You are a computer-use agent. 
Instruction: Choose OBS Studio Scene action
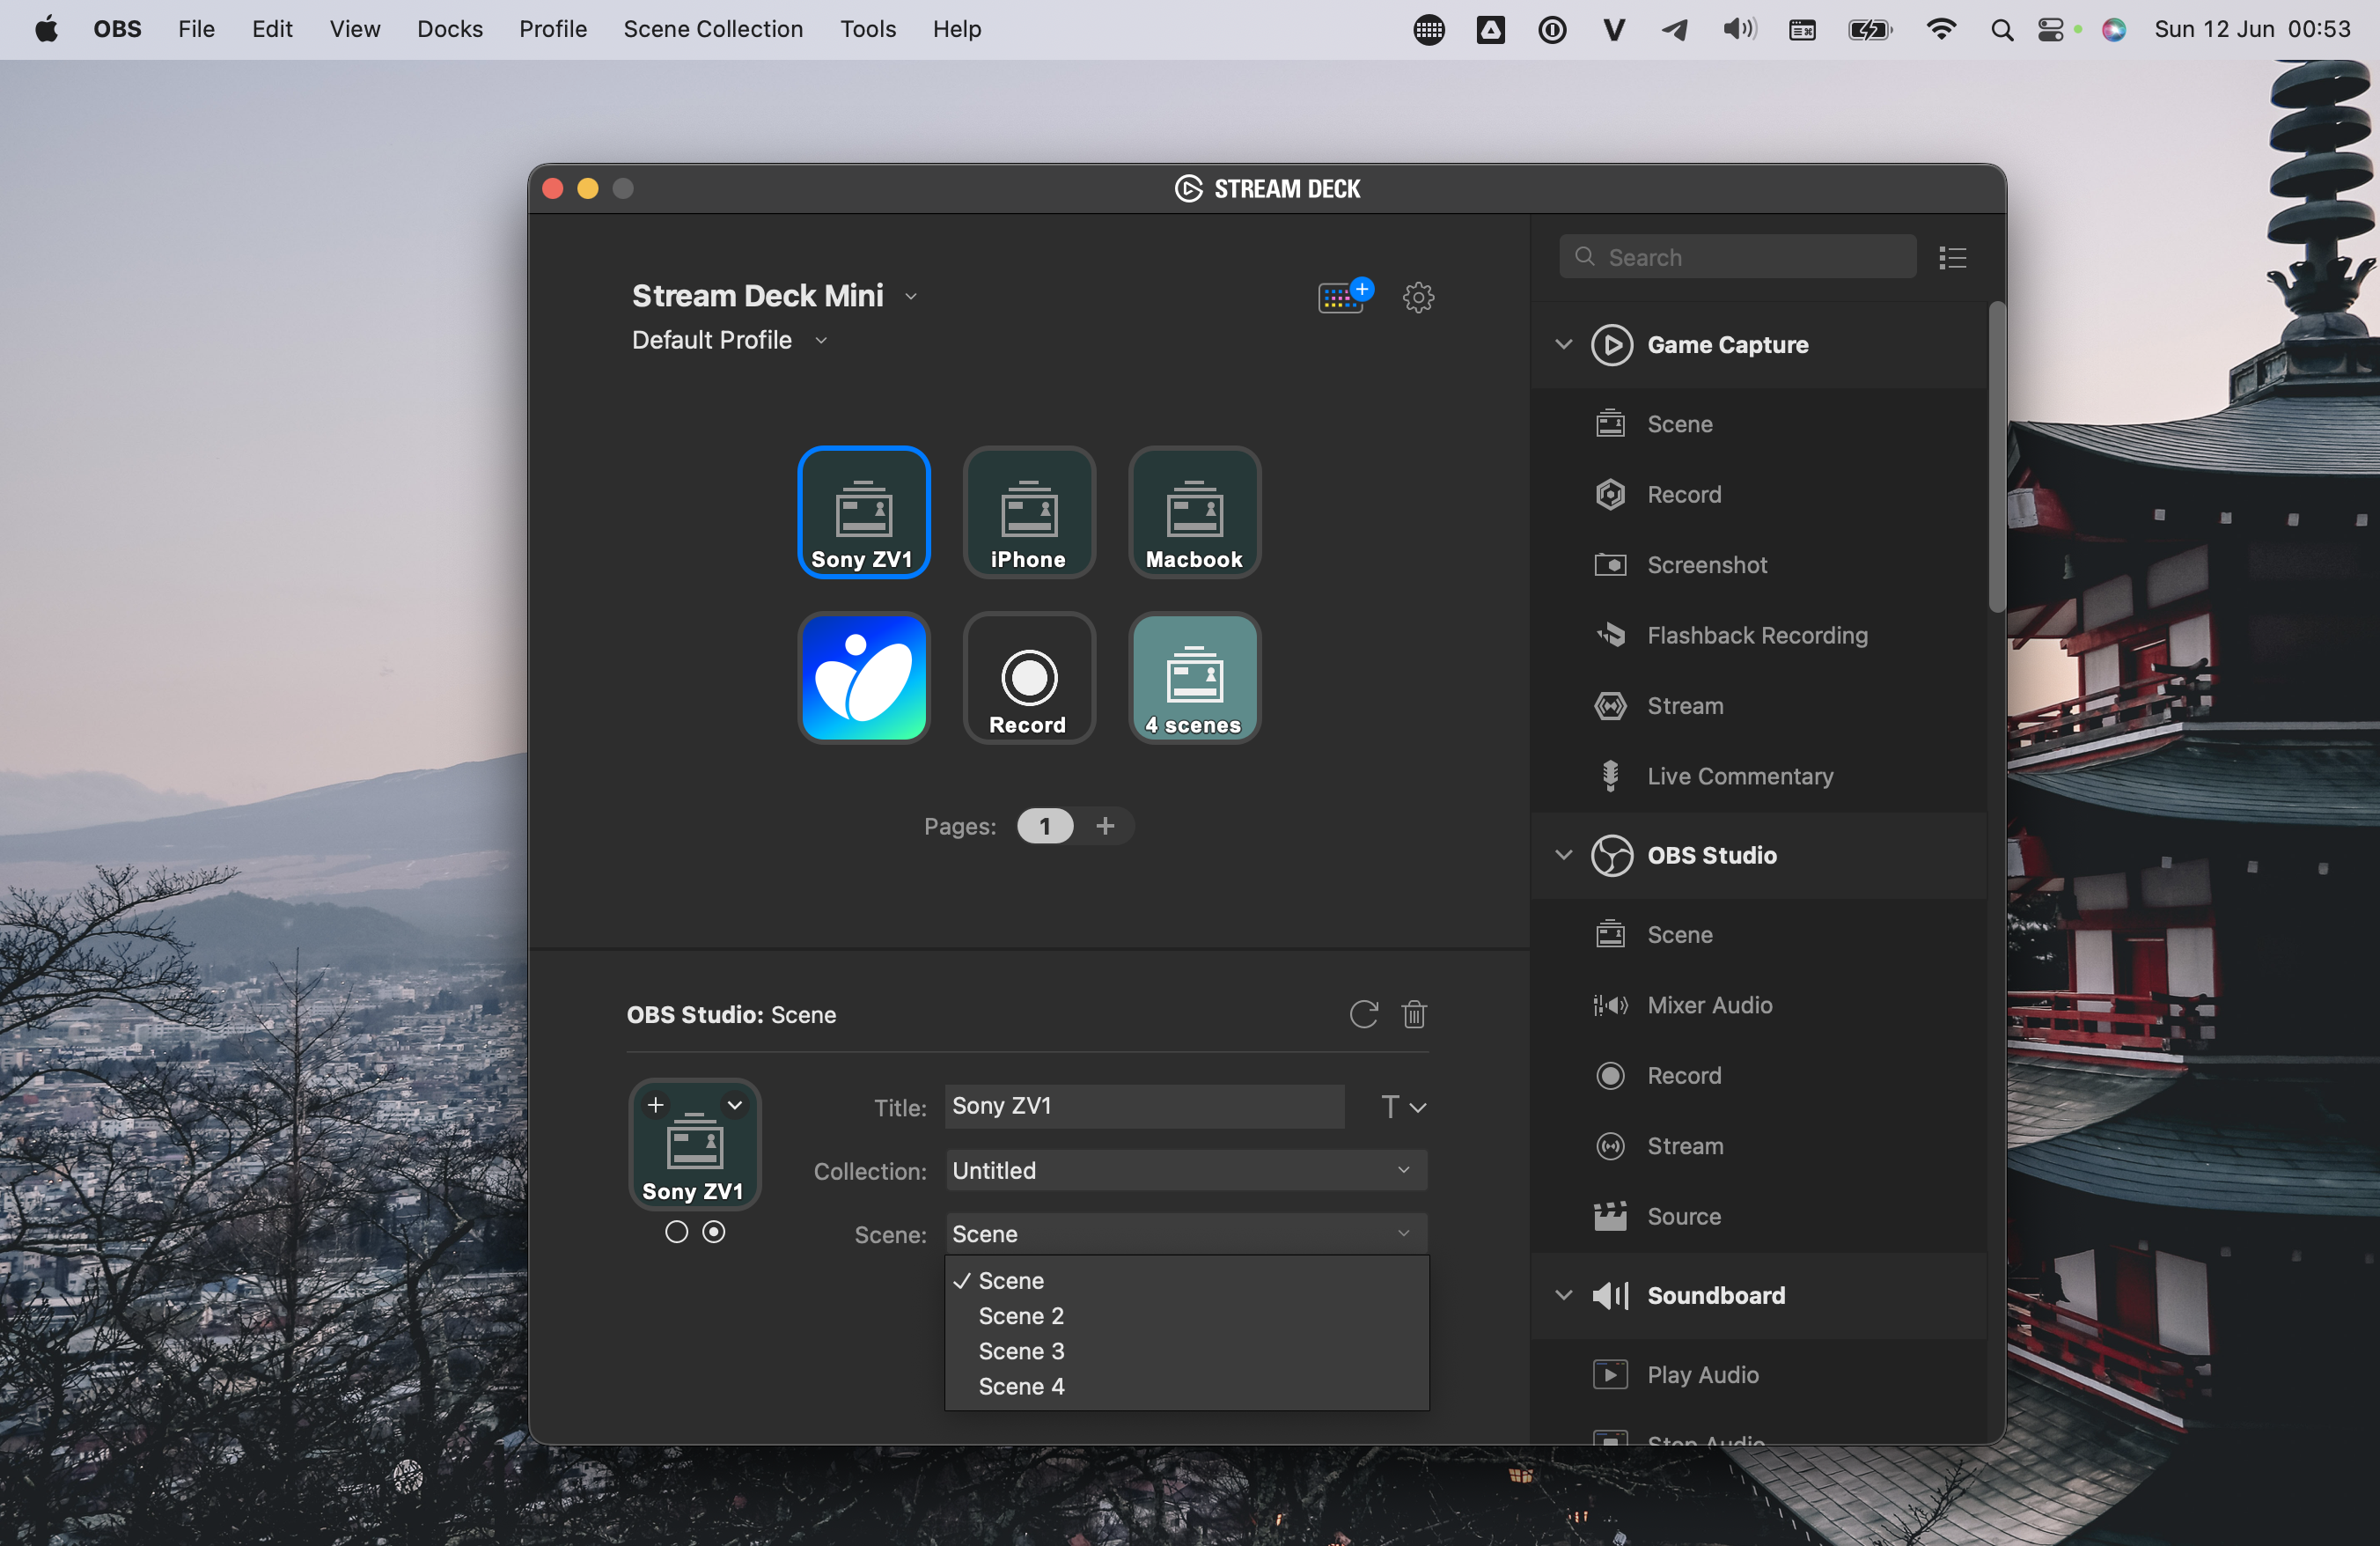click(x=1758, y=935)
